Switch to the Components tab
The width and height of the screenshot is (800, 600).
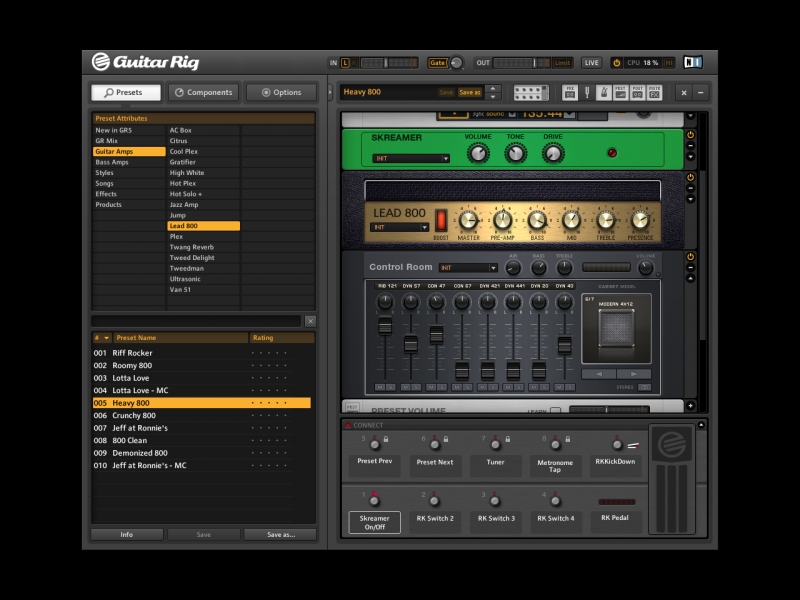[x=203, y=92]
